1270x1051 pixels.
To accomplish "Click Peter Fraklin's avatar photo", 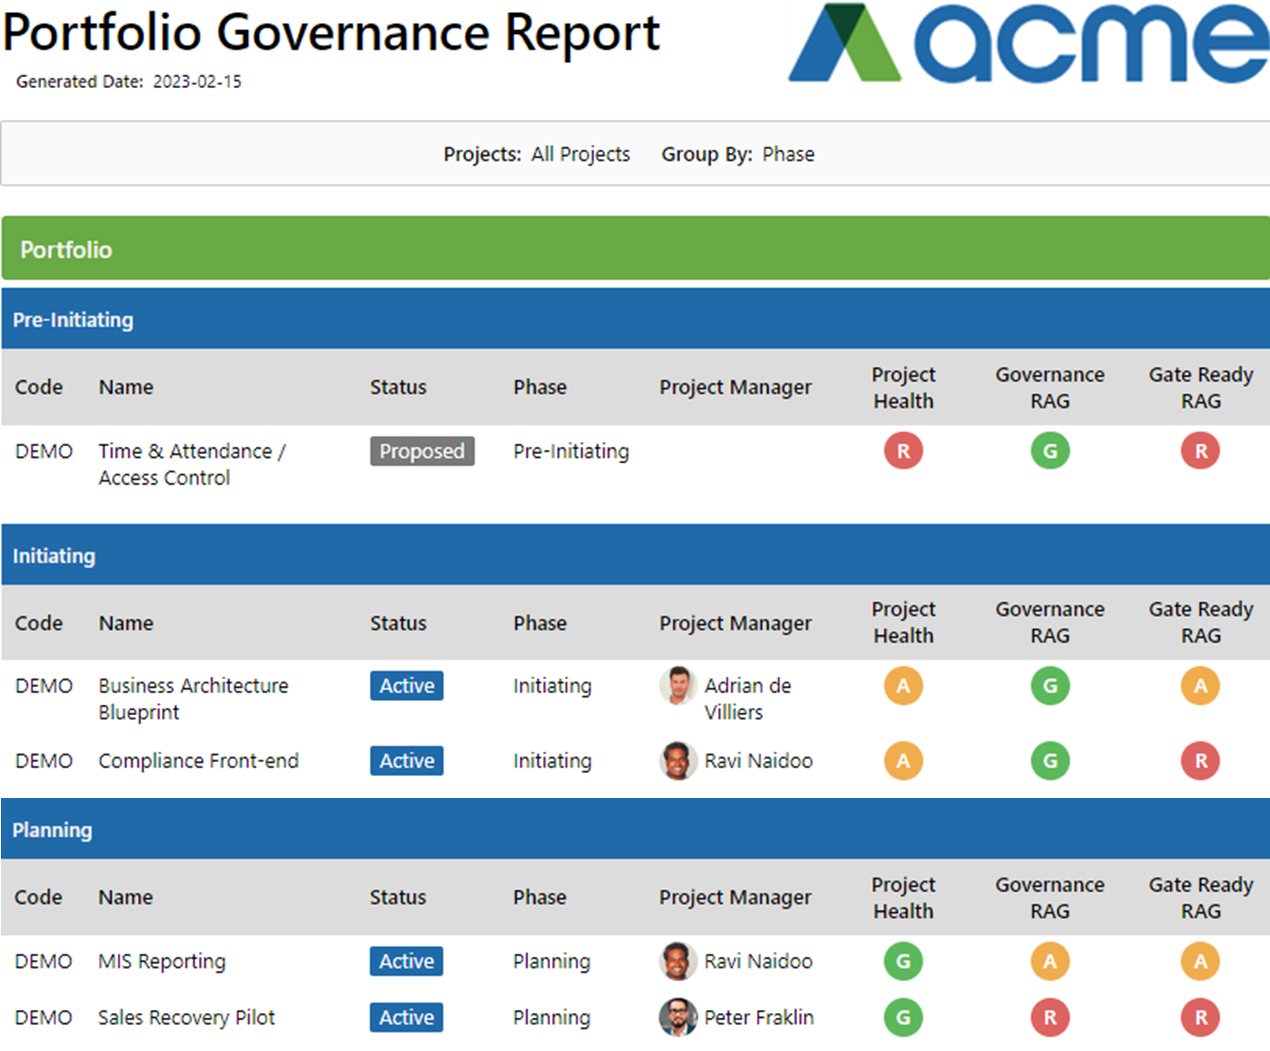I will [678, 1017].
